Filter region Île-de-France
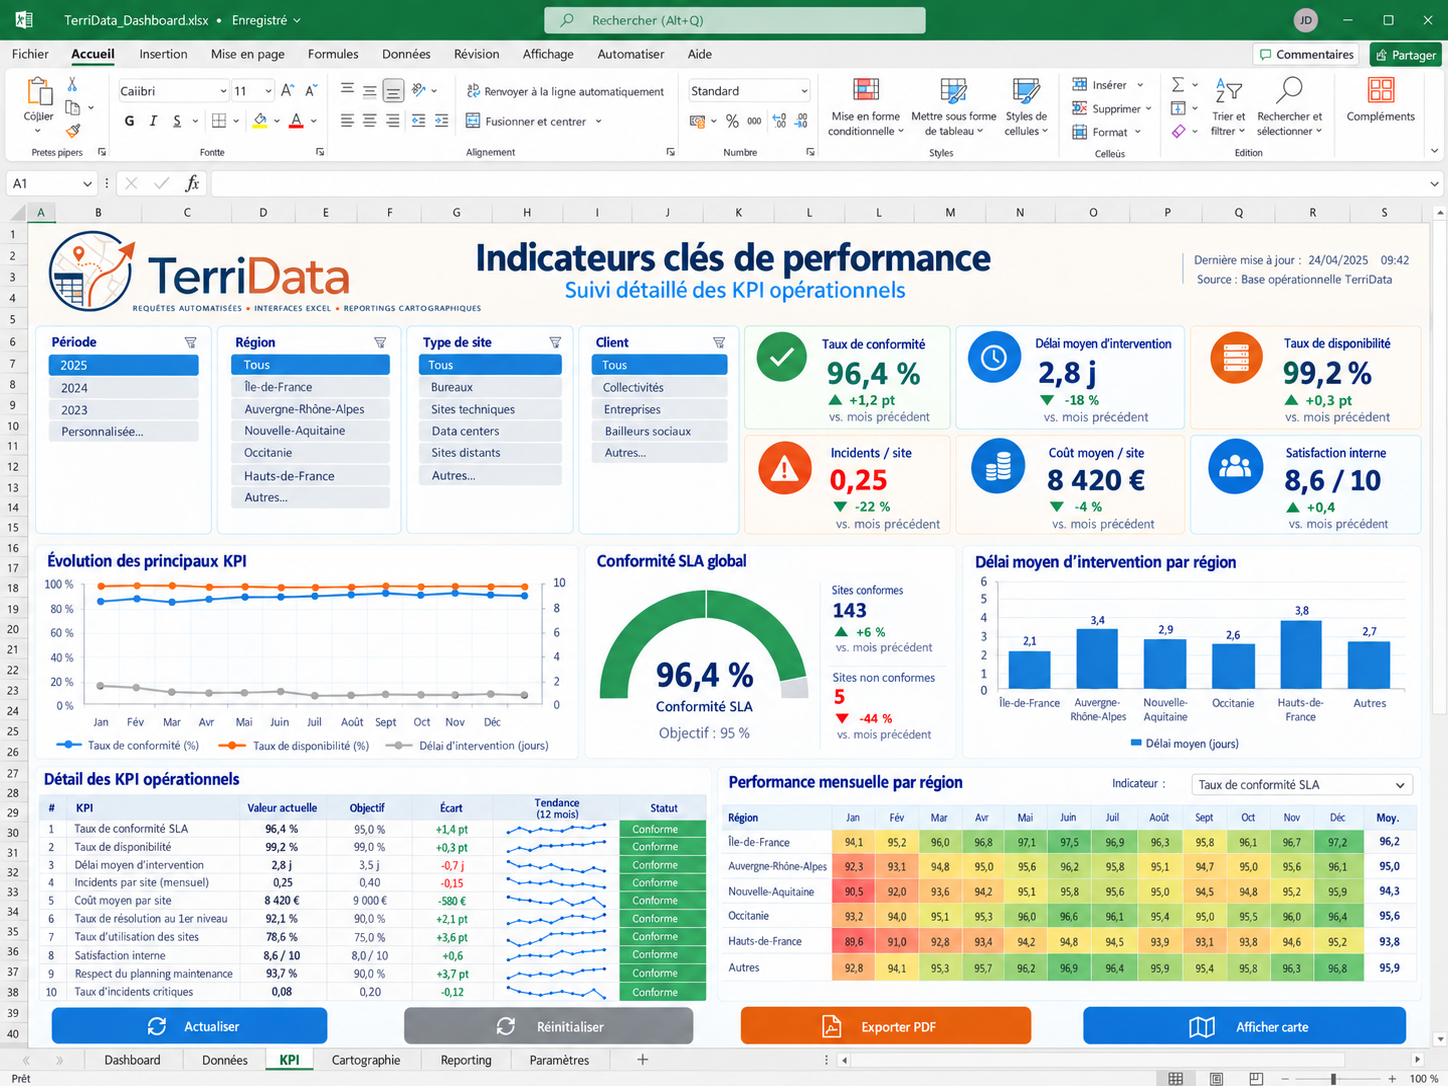The image size is (1448, 1086). 310,387
